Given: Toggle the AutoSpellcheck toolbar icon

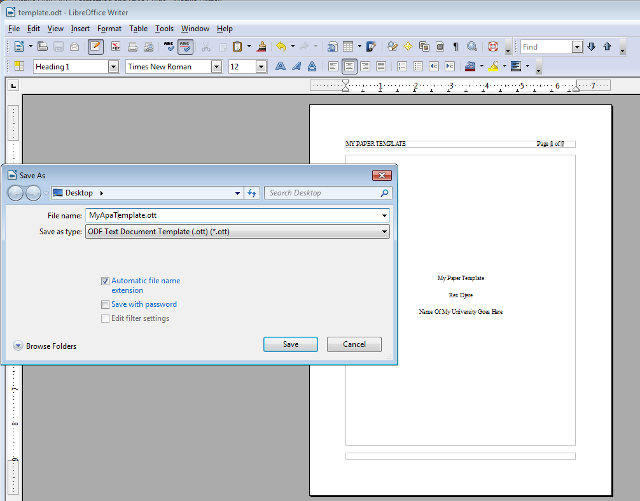Looking at the screenshot, I should [x=185, y=47].
